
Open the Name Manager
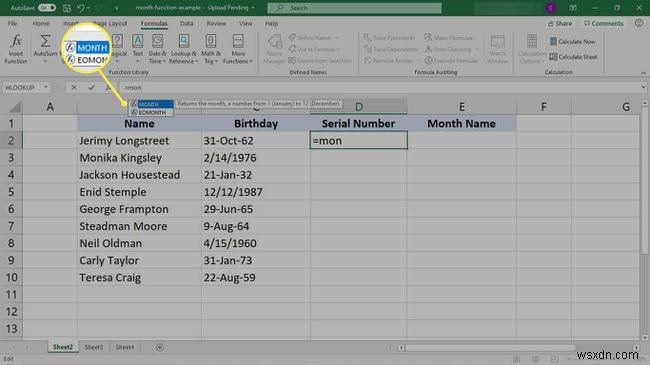click(x=274, y=49)
